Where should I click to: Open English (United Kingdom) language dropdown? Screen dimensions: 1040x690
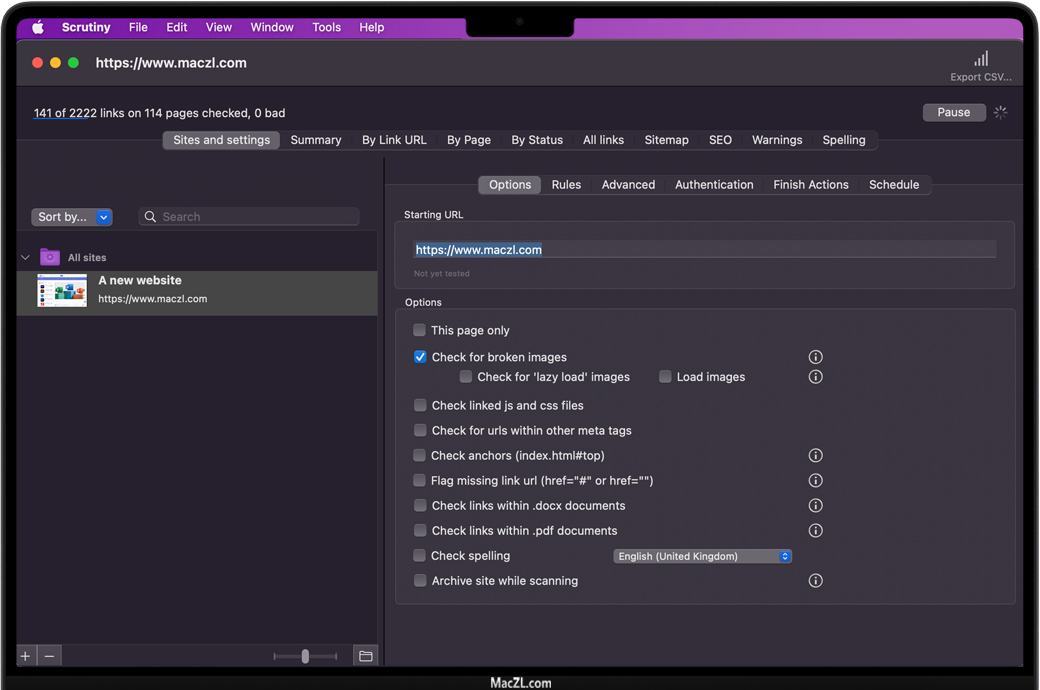point(702,556)
